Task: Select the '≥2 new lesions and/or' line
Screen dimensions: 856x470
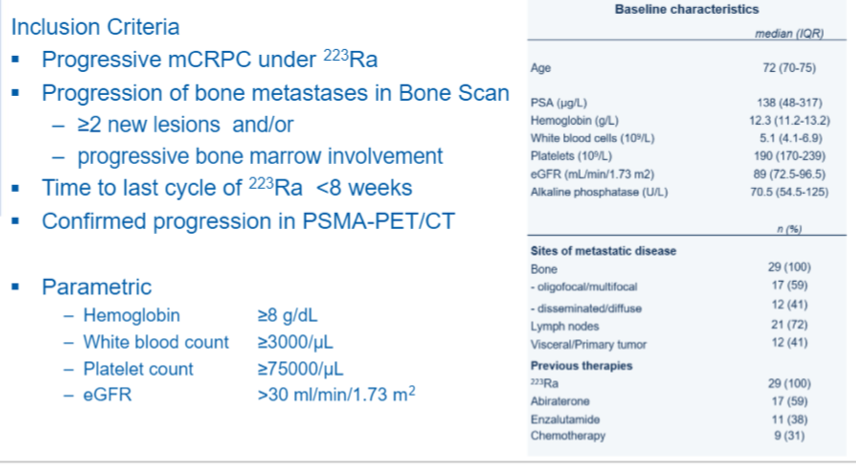Action: 186,125
